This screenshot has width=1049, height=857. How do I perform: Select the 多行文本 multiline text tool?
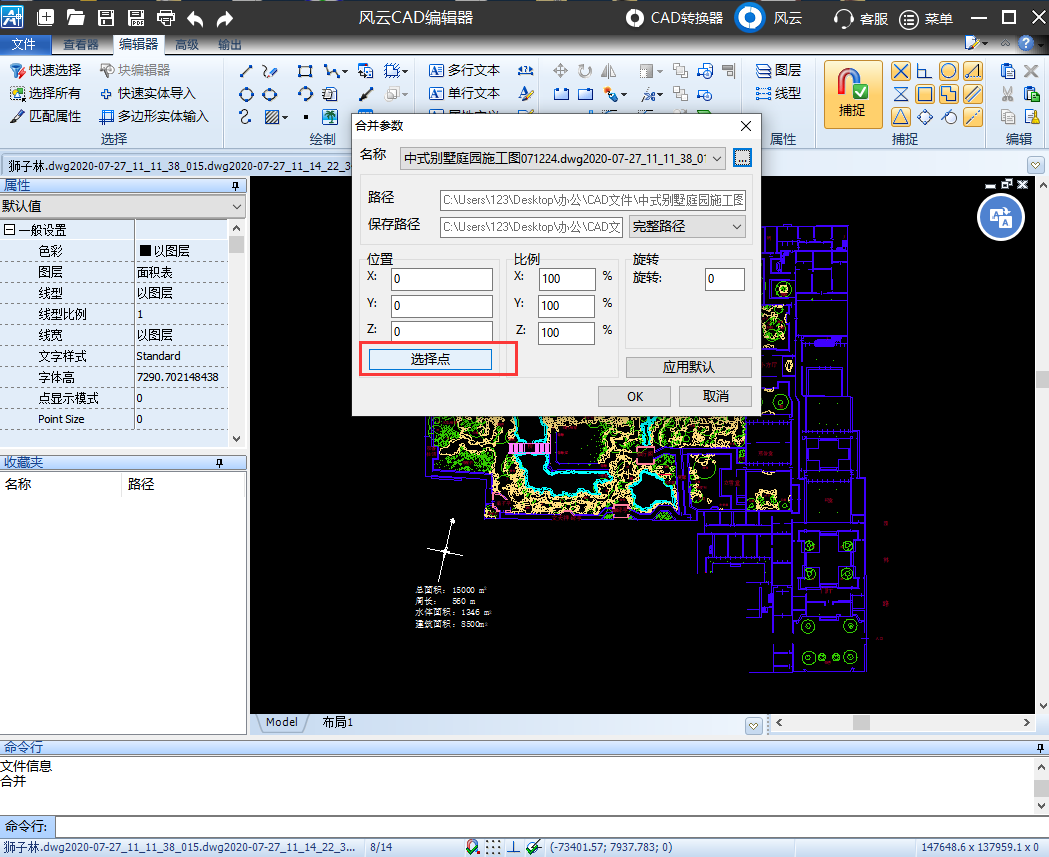464,70
